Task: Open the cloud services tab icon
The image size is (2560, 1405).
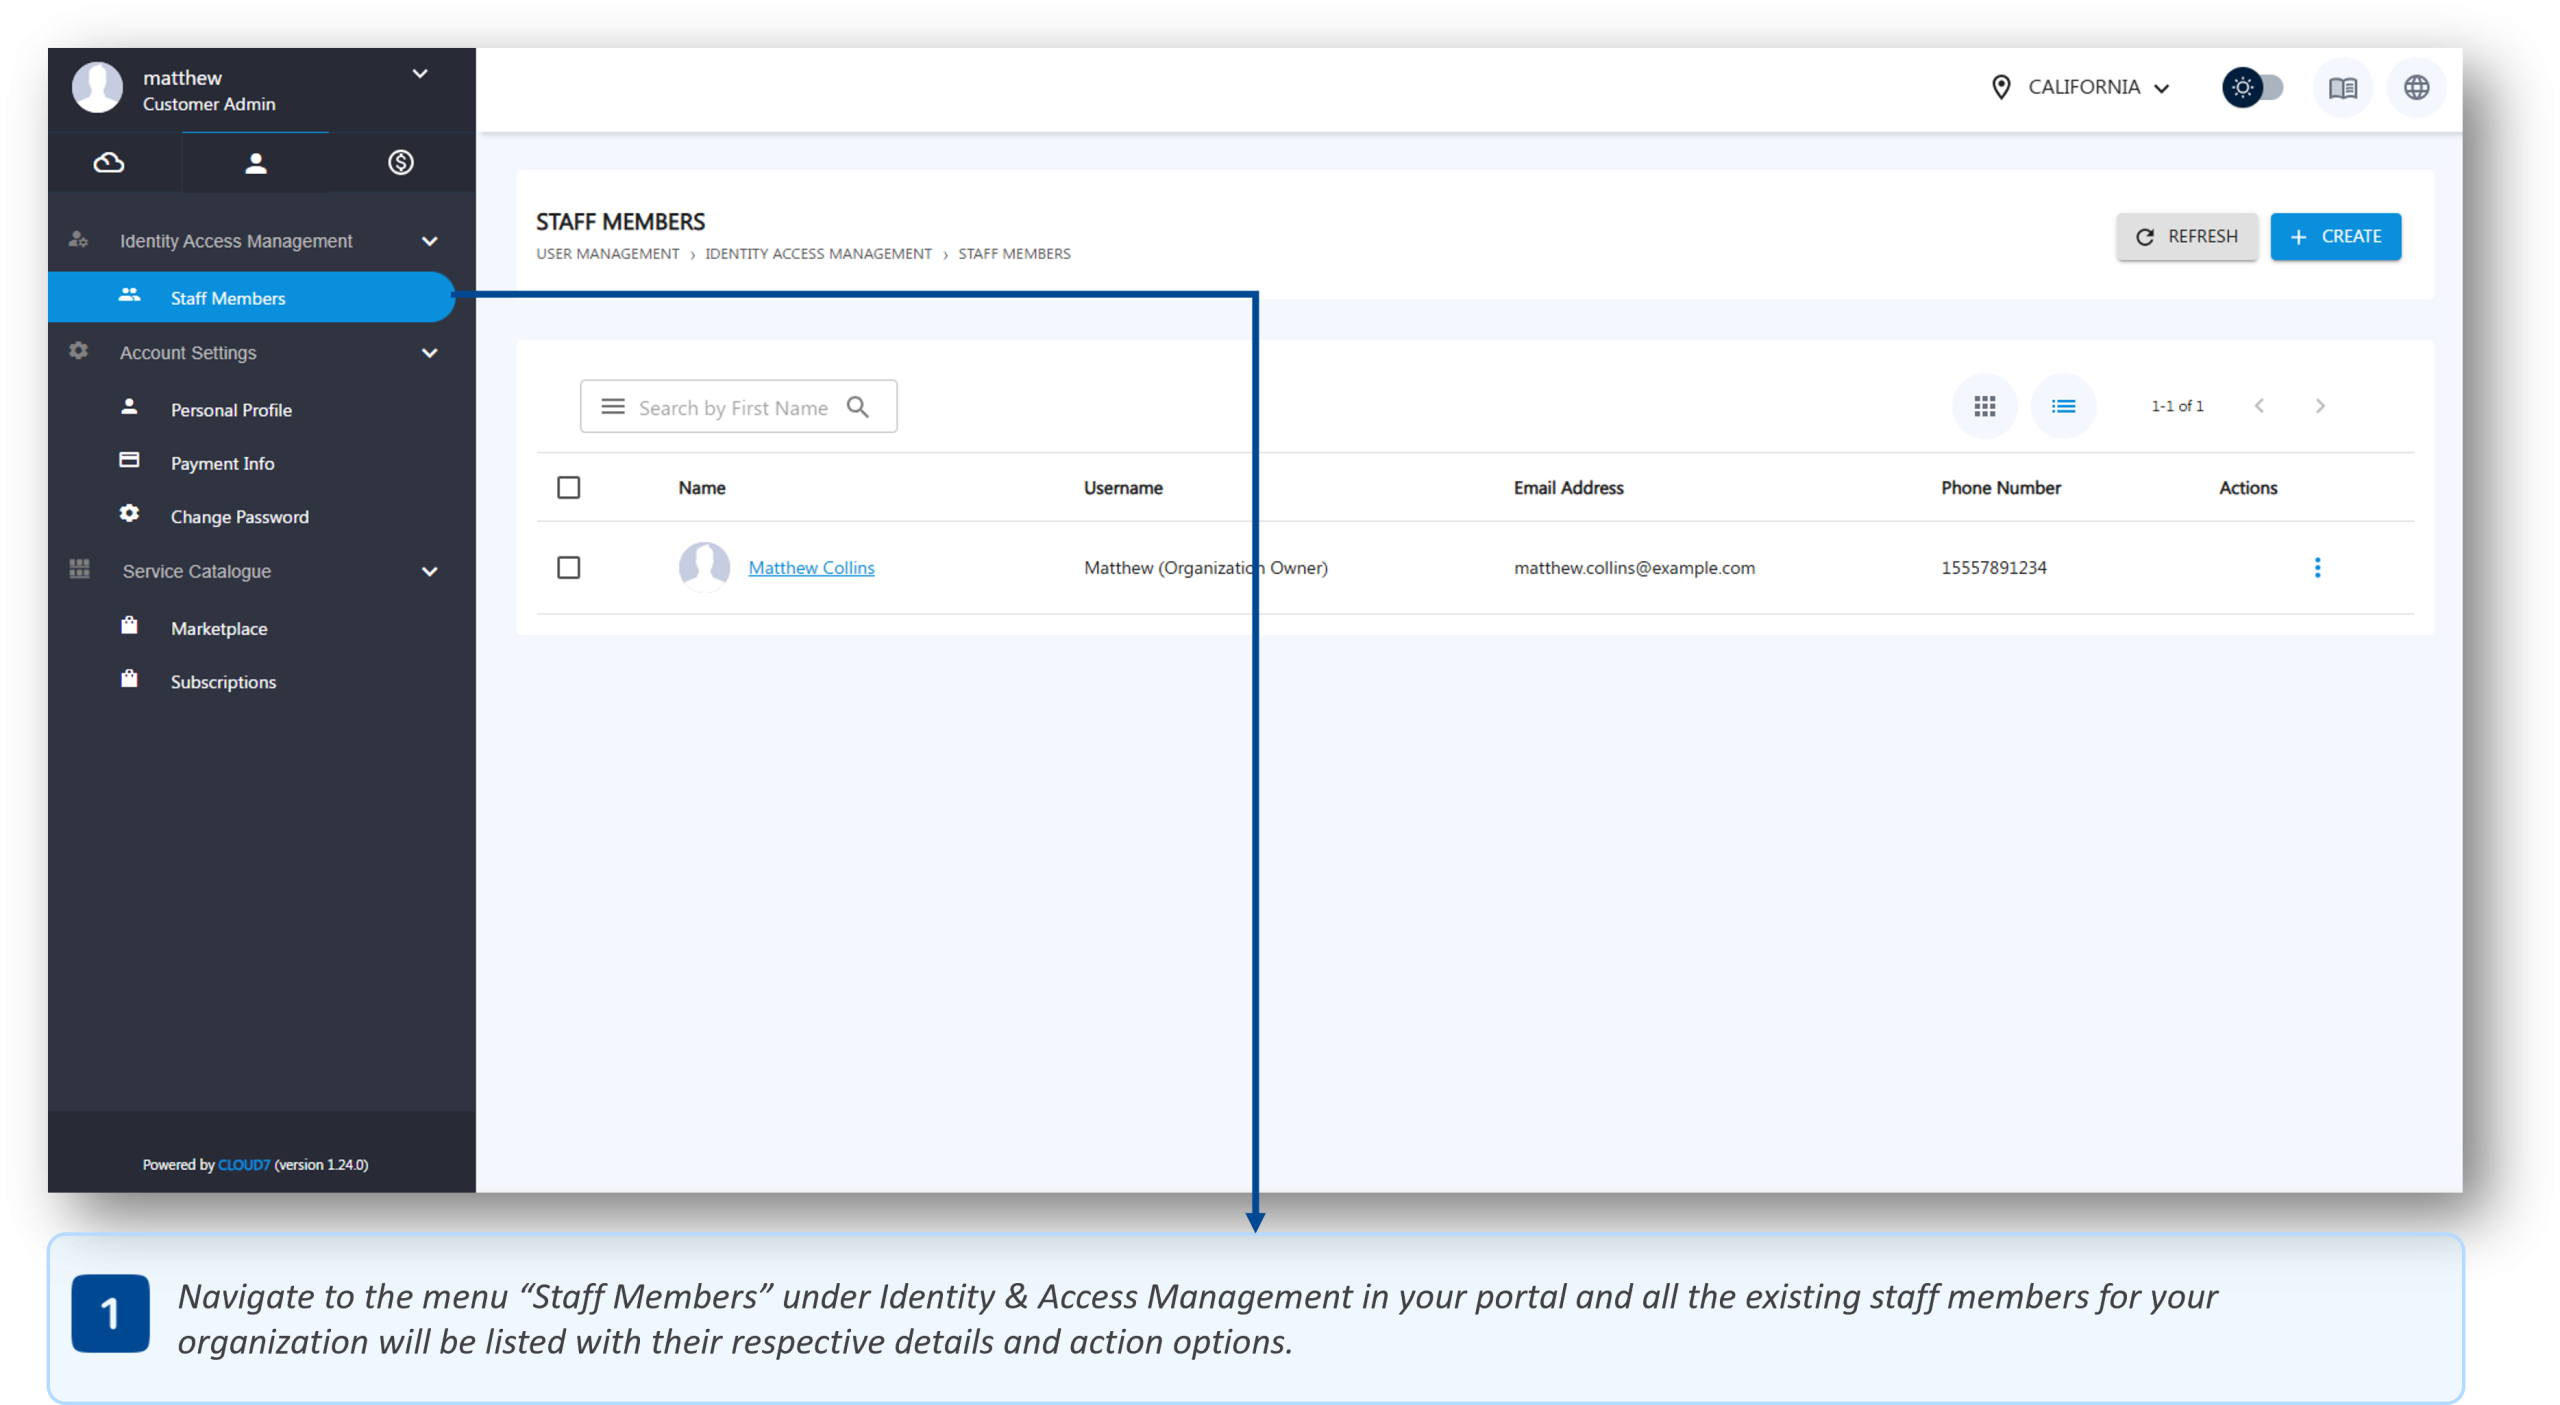Action: pyautogui.click(x=109, y=162)
